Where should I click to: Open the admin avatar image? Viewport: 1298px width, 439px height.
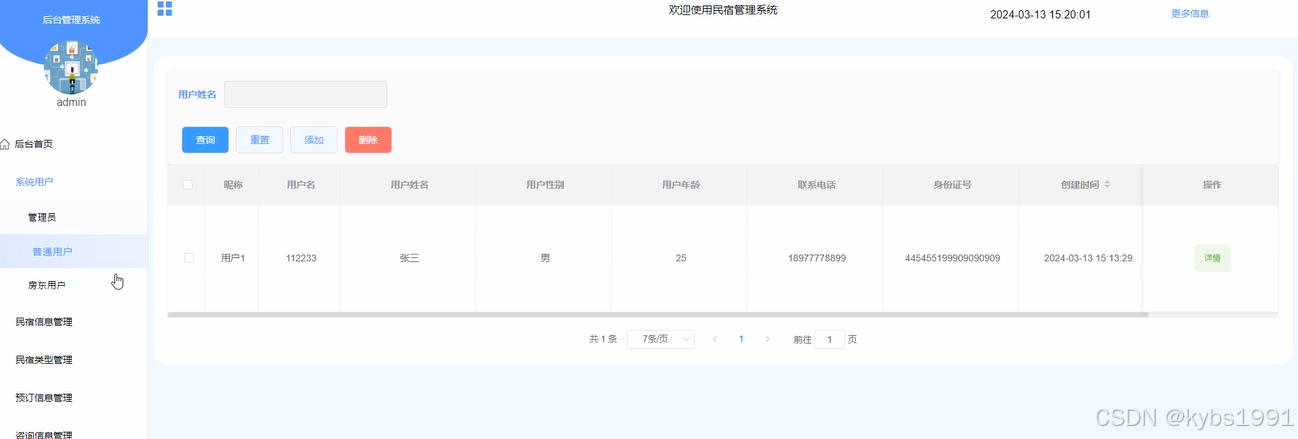[71, 66]
